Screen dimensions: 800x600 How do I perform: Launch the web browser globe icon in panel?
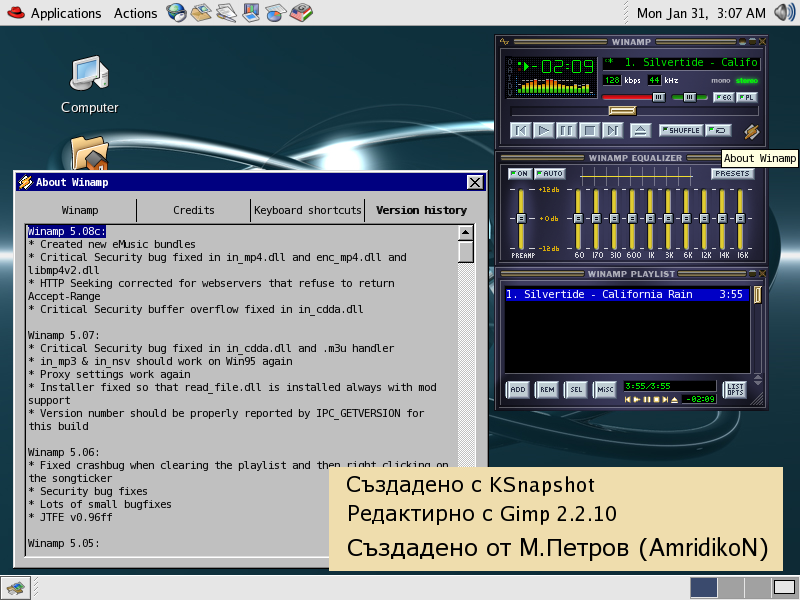[x=177, y=13]
